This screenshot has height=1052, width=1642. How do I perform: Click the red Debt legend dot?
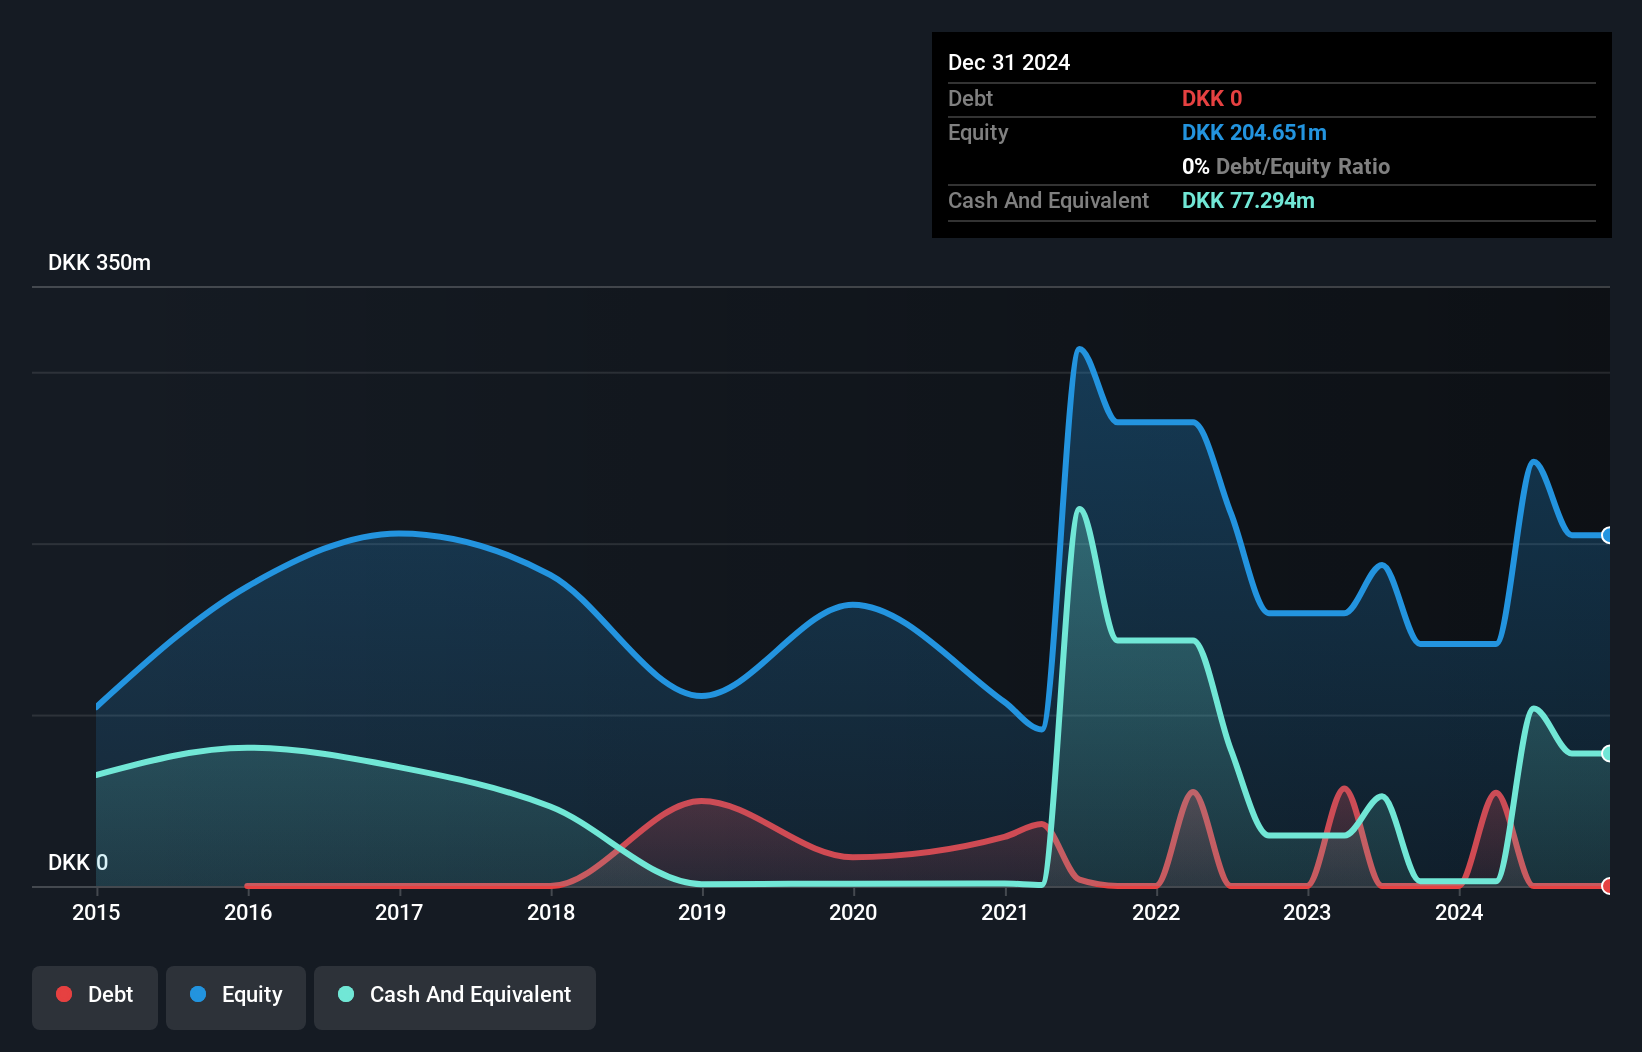64,994
